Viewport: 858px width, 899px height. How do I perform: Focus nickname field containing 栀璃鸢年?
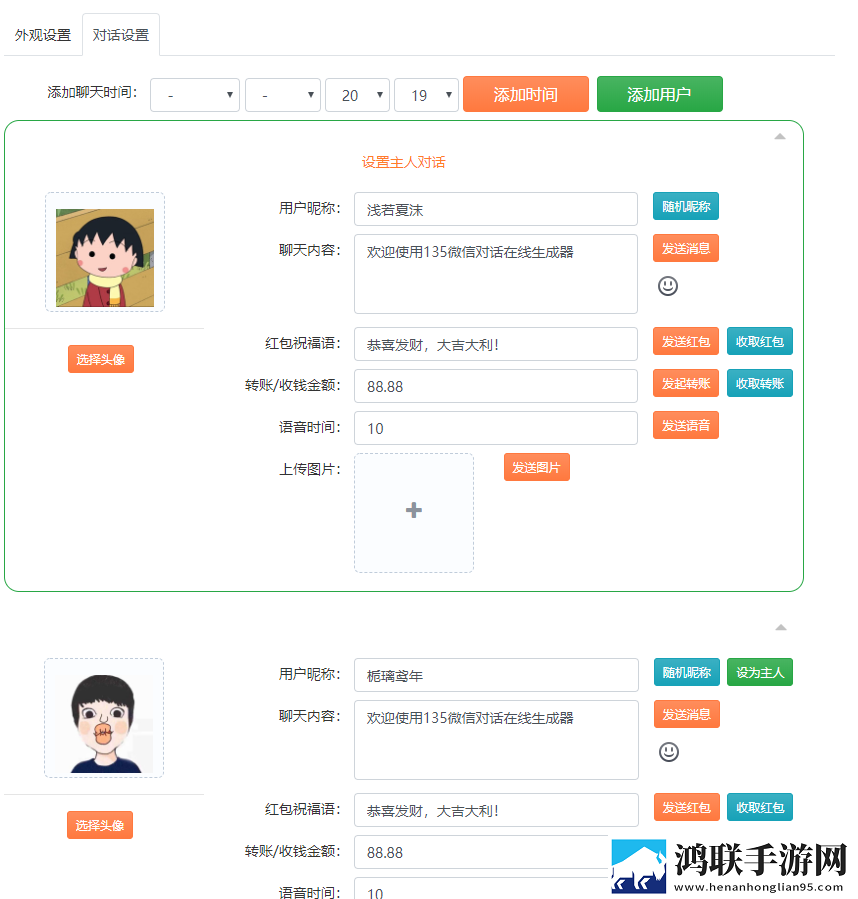coord(497,675)
